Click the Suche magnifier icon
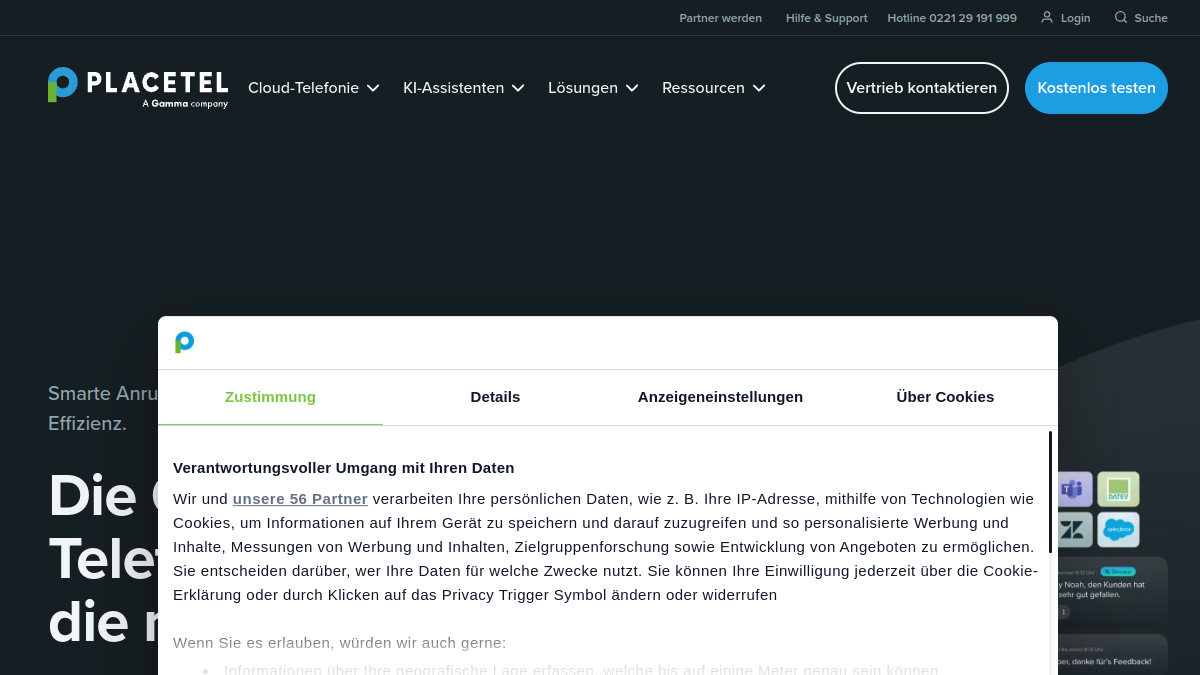 tap(1121, 17)
